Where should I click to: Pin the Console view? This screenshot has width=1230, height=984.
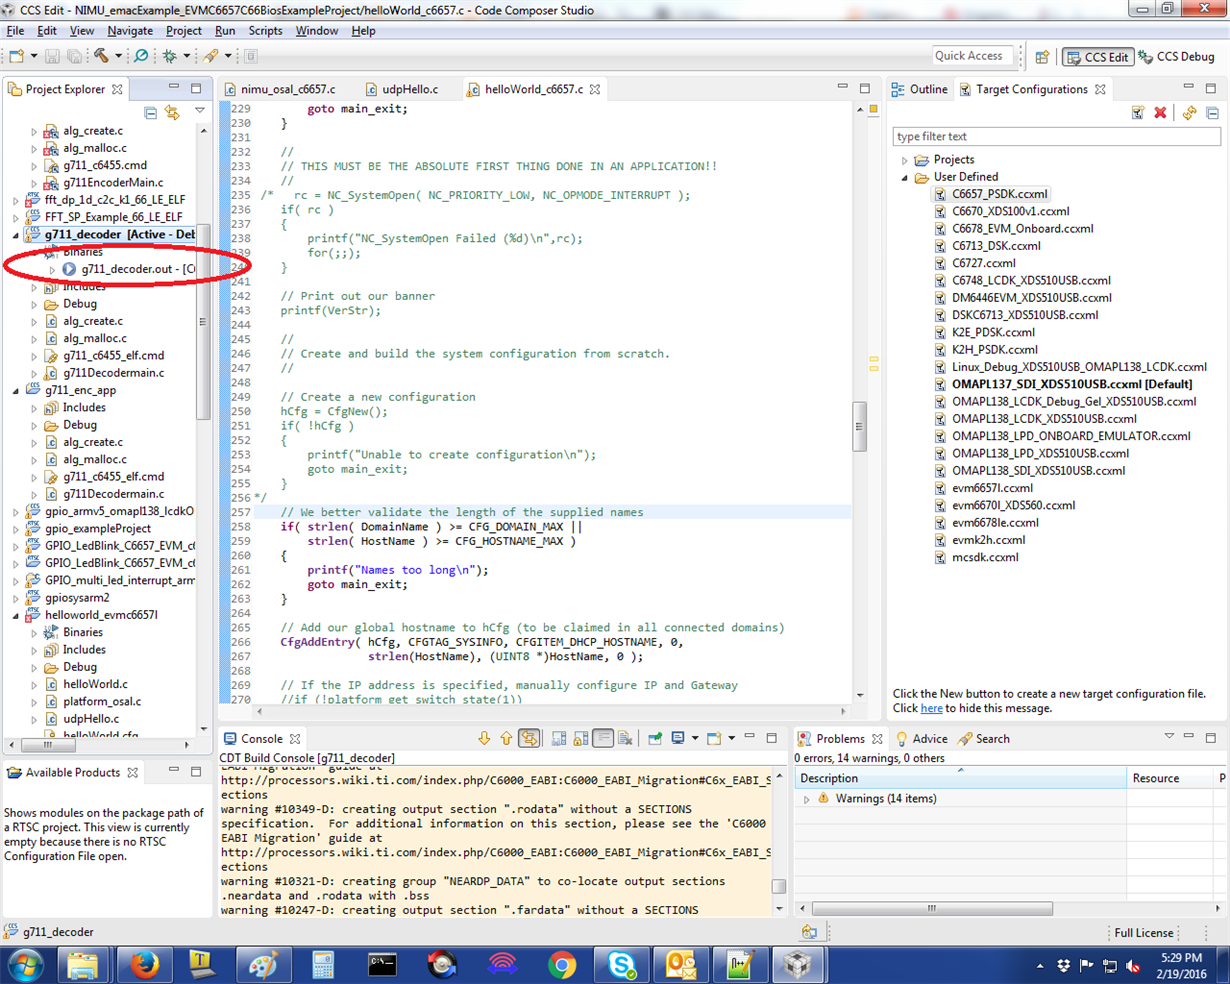655,739
